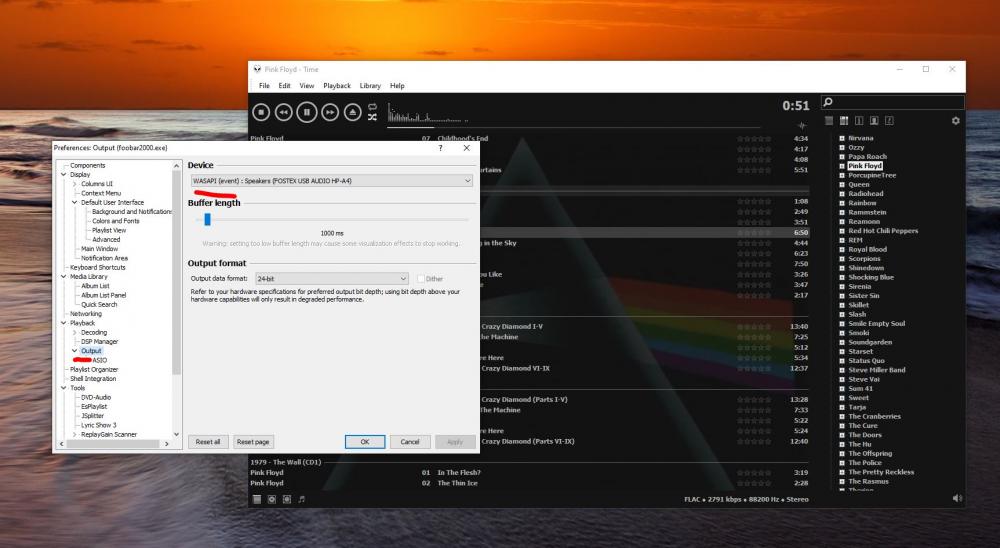Click the plus icon beside Tarja

pos(842,407)
